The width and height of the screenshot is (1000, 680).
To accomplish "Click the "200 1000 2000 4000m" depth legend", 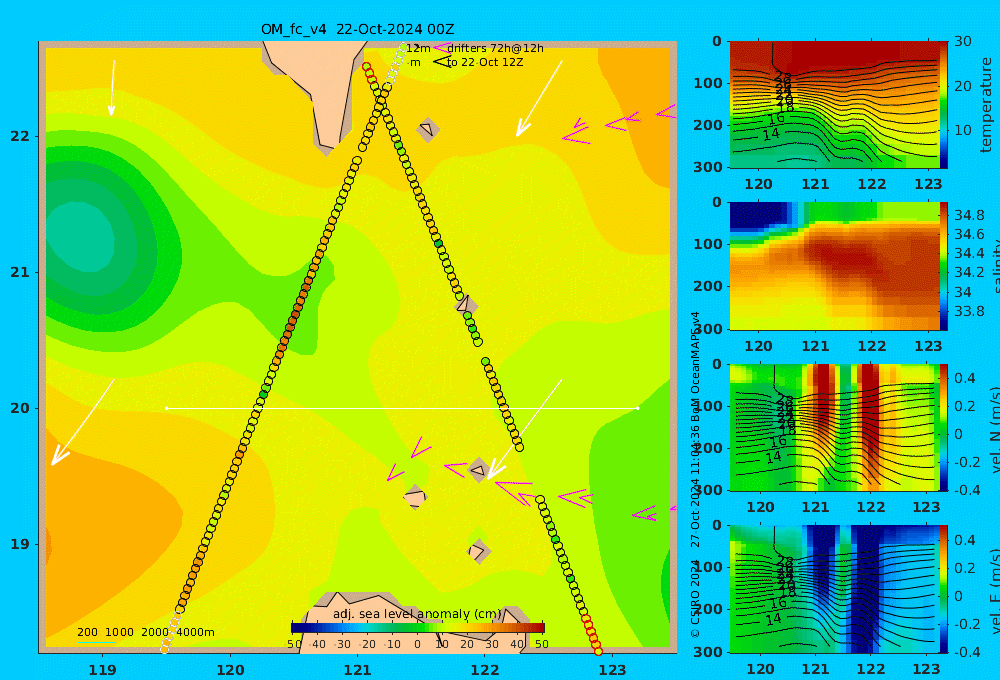I will tap(145, 632).
